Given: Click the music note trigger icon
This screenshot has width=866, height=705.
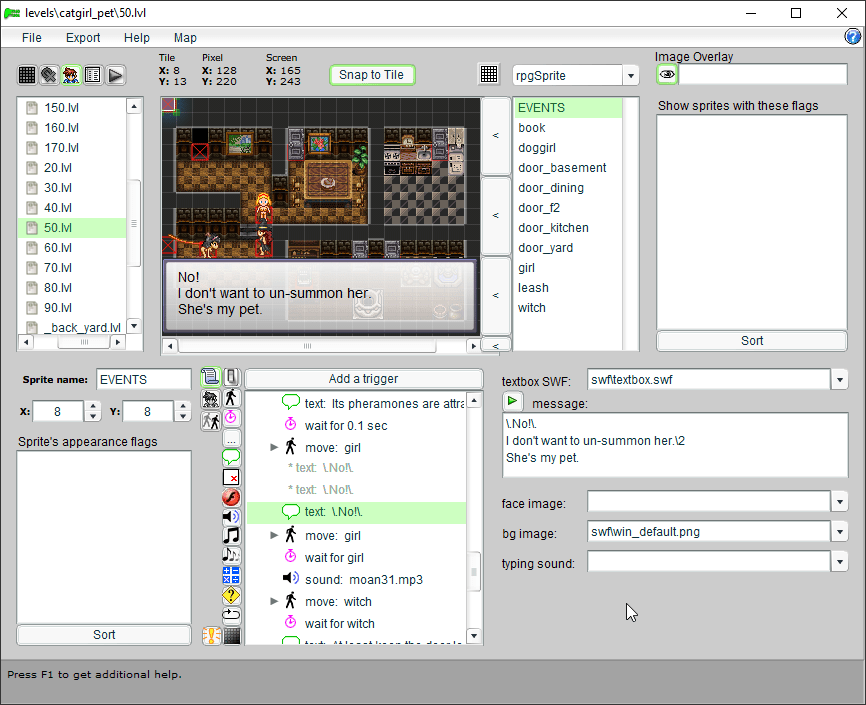Looking at the screenshot, I should click(231, 536).
